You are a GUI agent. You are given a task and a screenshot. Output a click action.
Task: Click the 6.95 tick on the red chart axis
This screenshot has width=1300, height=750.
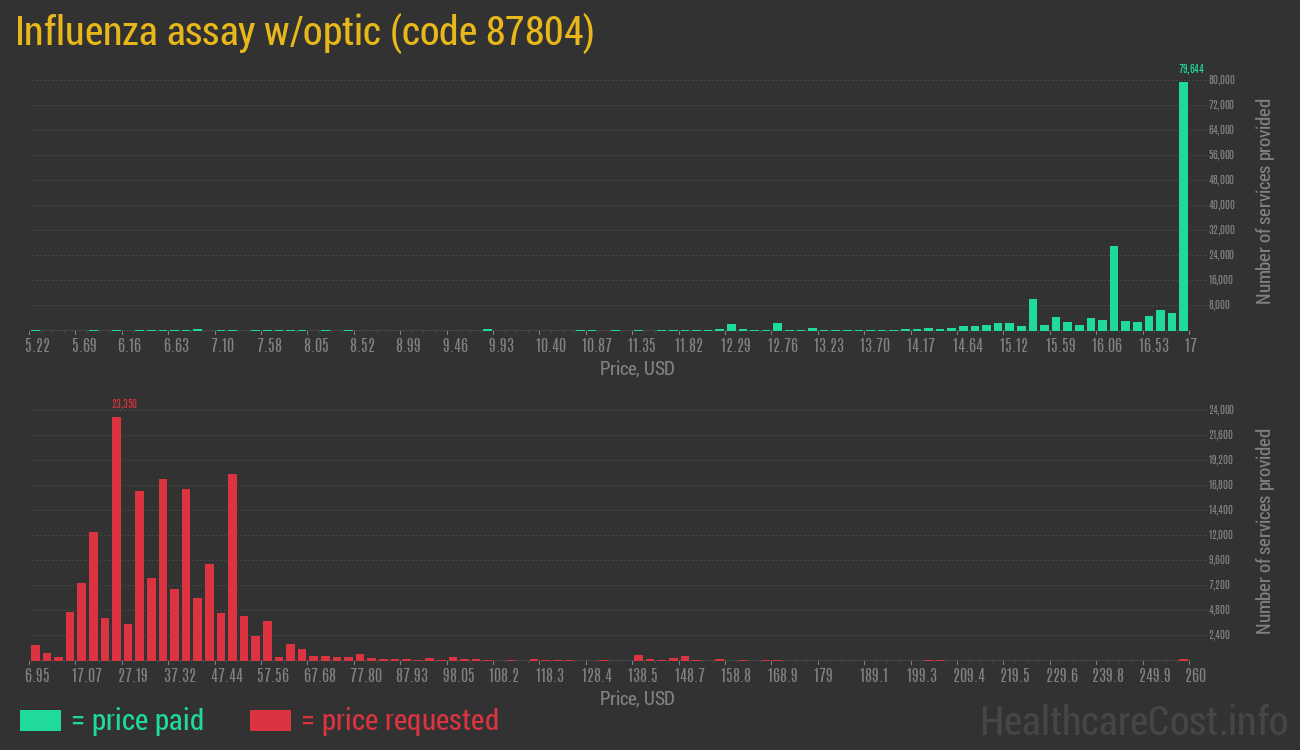coord(37,676)
